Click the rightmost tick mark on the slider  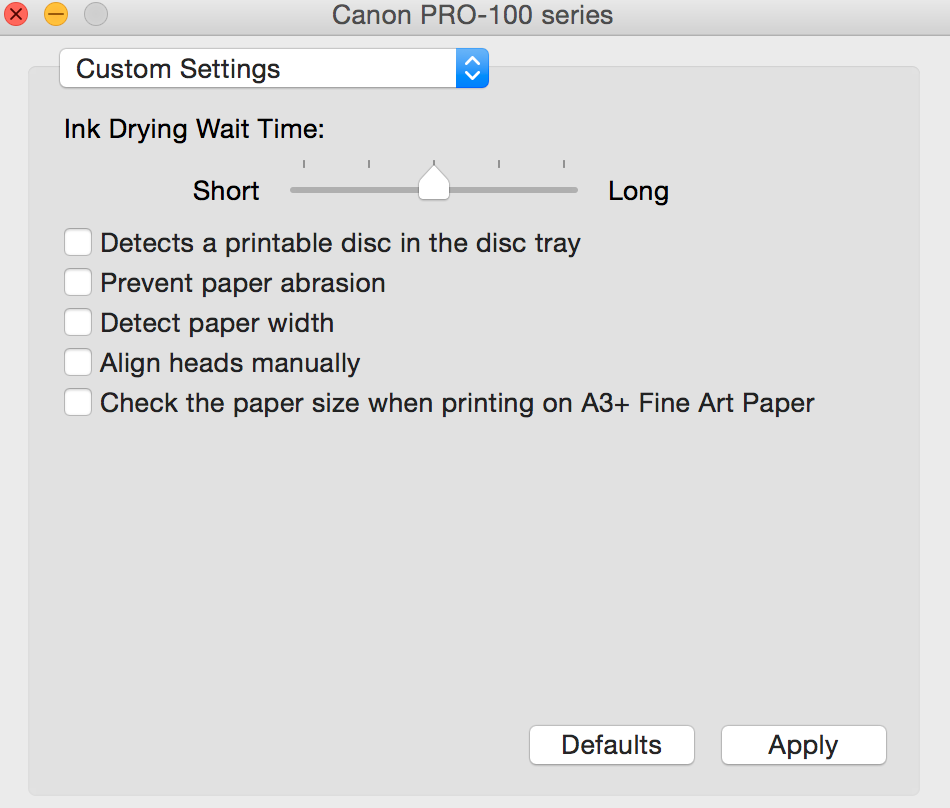pos(563,163)
